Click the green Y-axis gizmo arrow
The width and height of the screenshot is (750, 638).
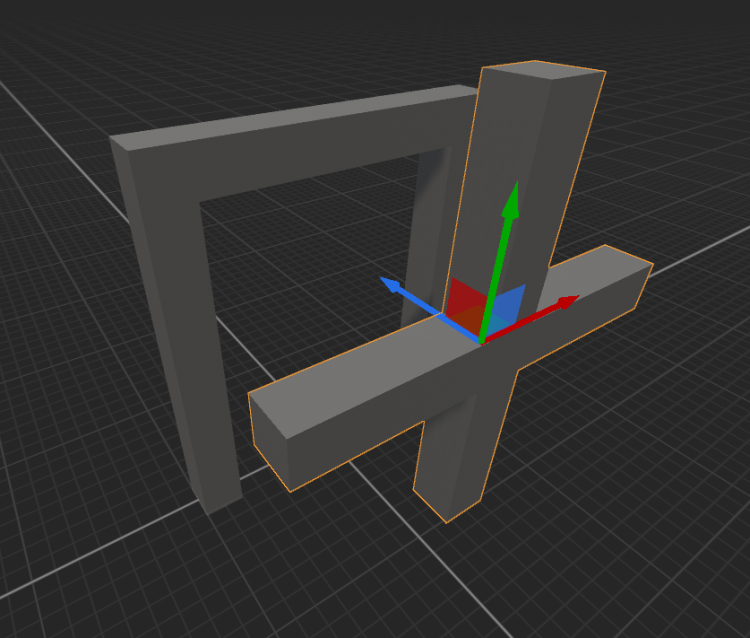[x=500, y=261]
